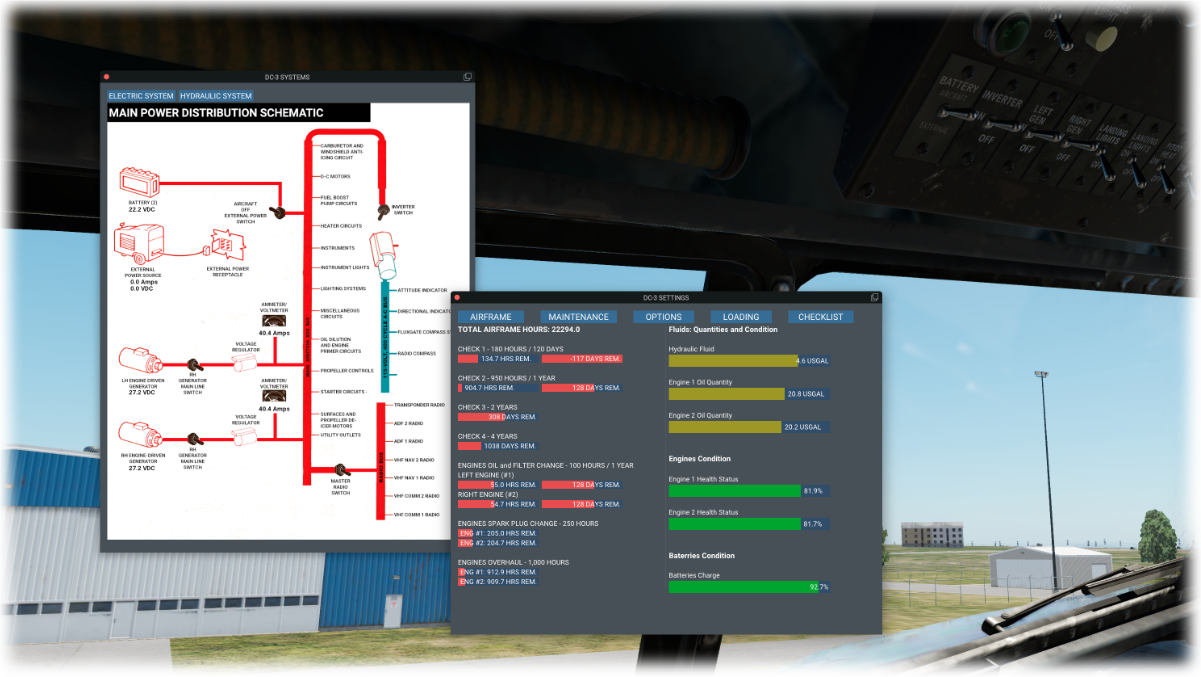Click the RH engine-driven generator icon
1201x677 pixels.
(x=139, y=435)
